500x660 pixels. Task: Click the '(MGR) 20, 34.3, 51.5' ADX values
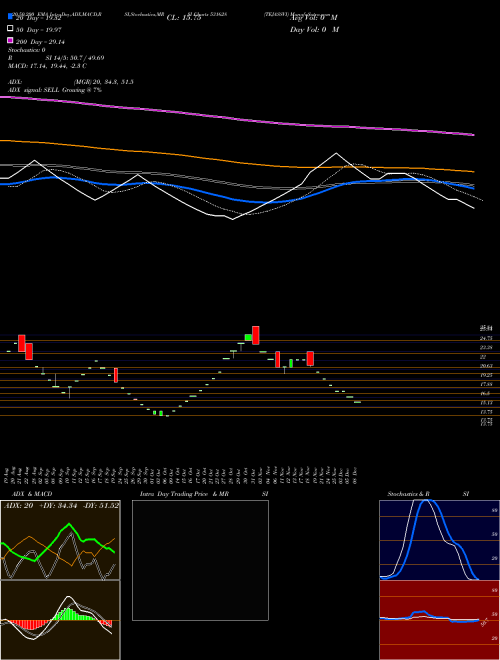pyautogui.click(x=104, y=82)
